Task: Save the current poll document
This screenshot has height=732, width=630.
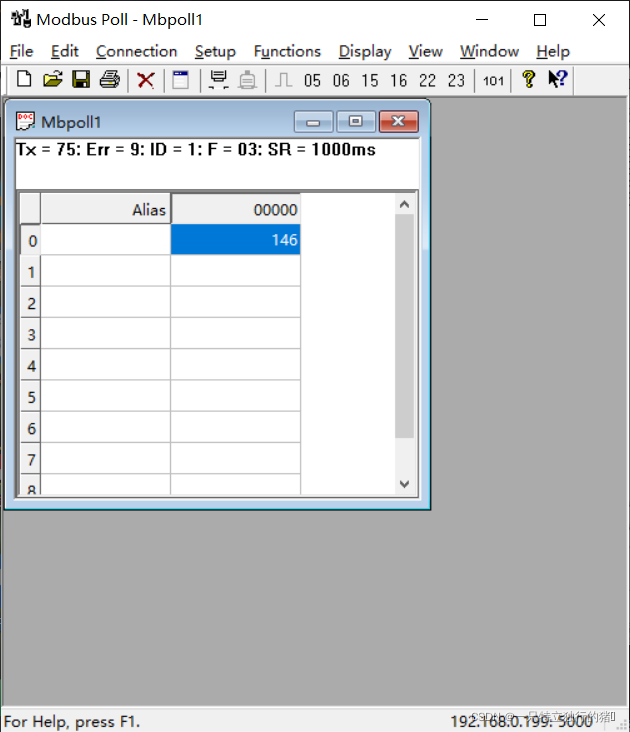Action: click(x=81, y=80)
